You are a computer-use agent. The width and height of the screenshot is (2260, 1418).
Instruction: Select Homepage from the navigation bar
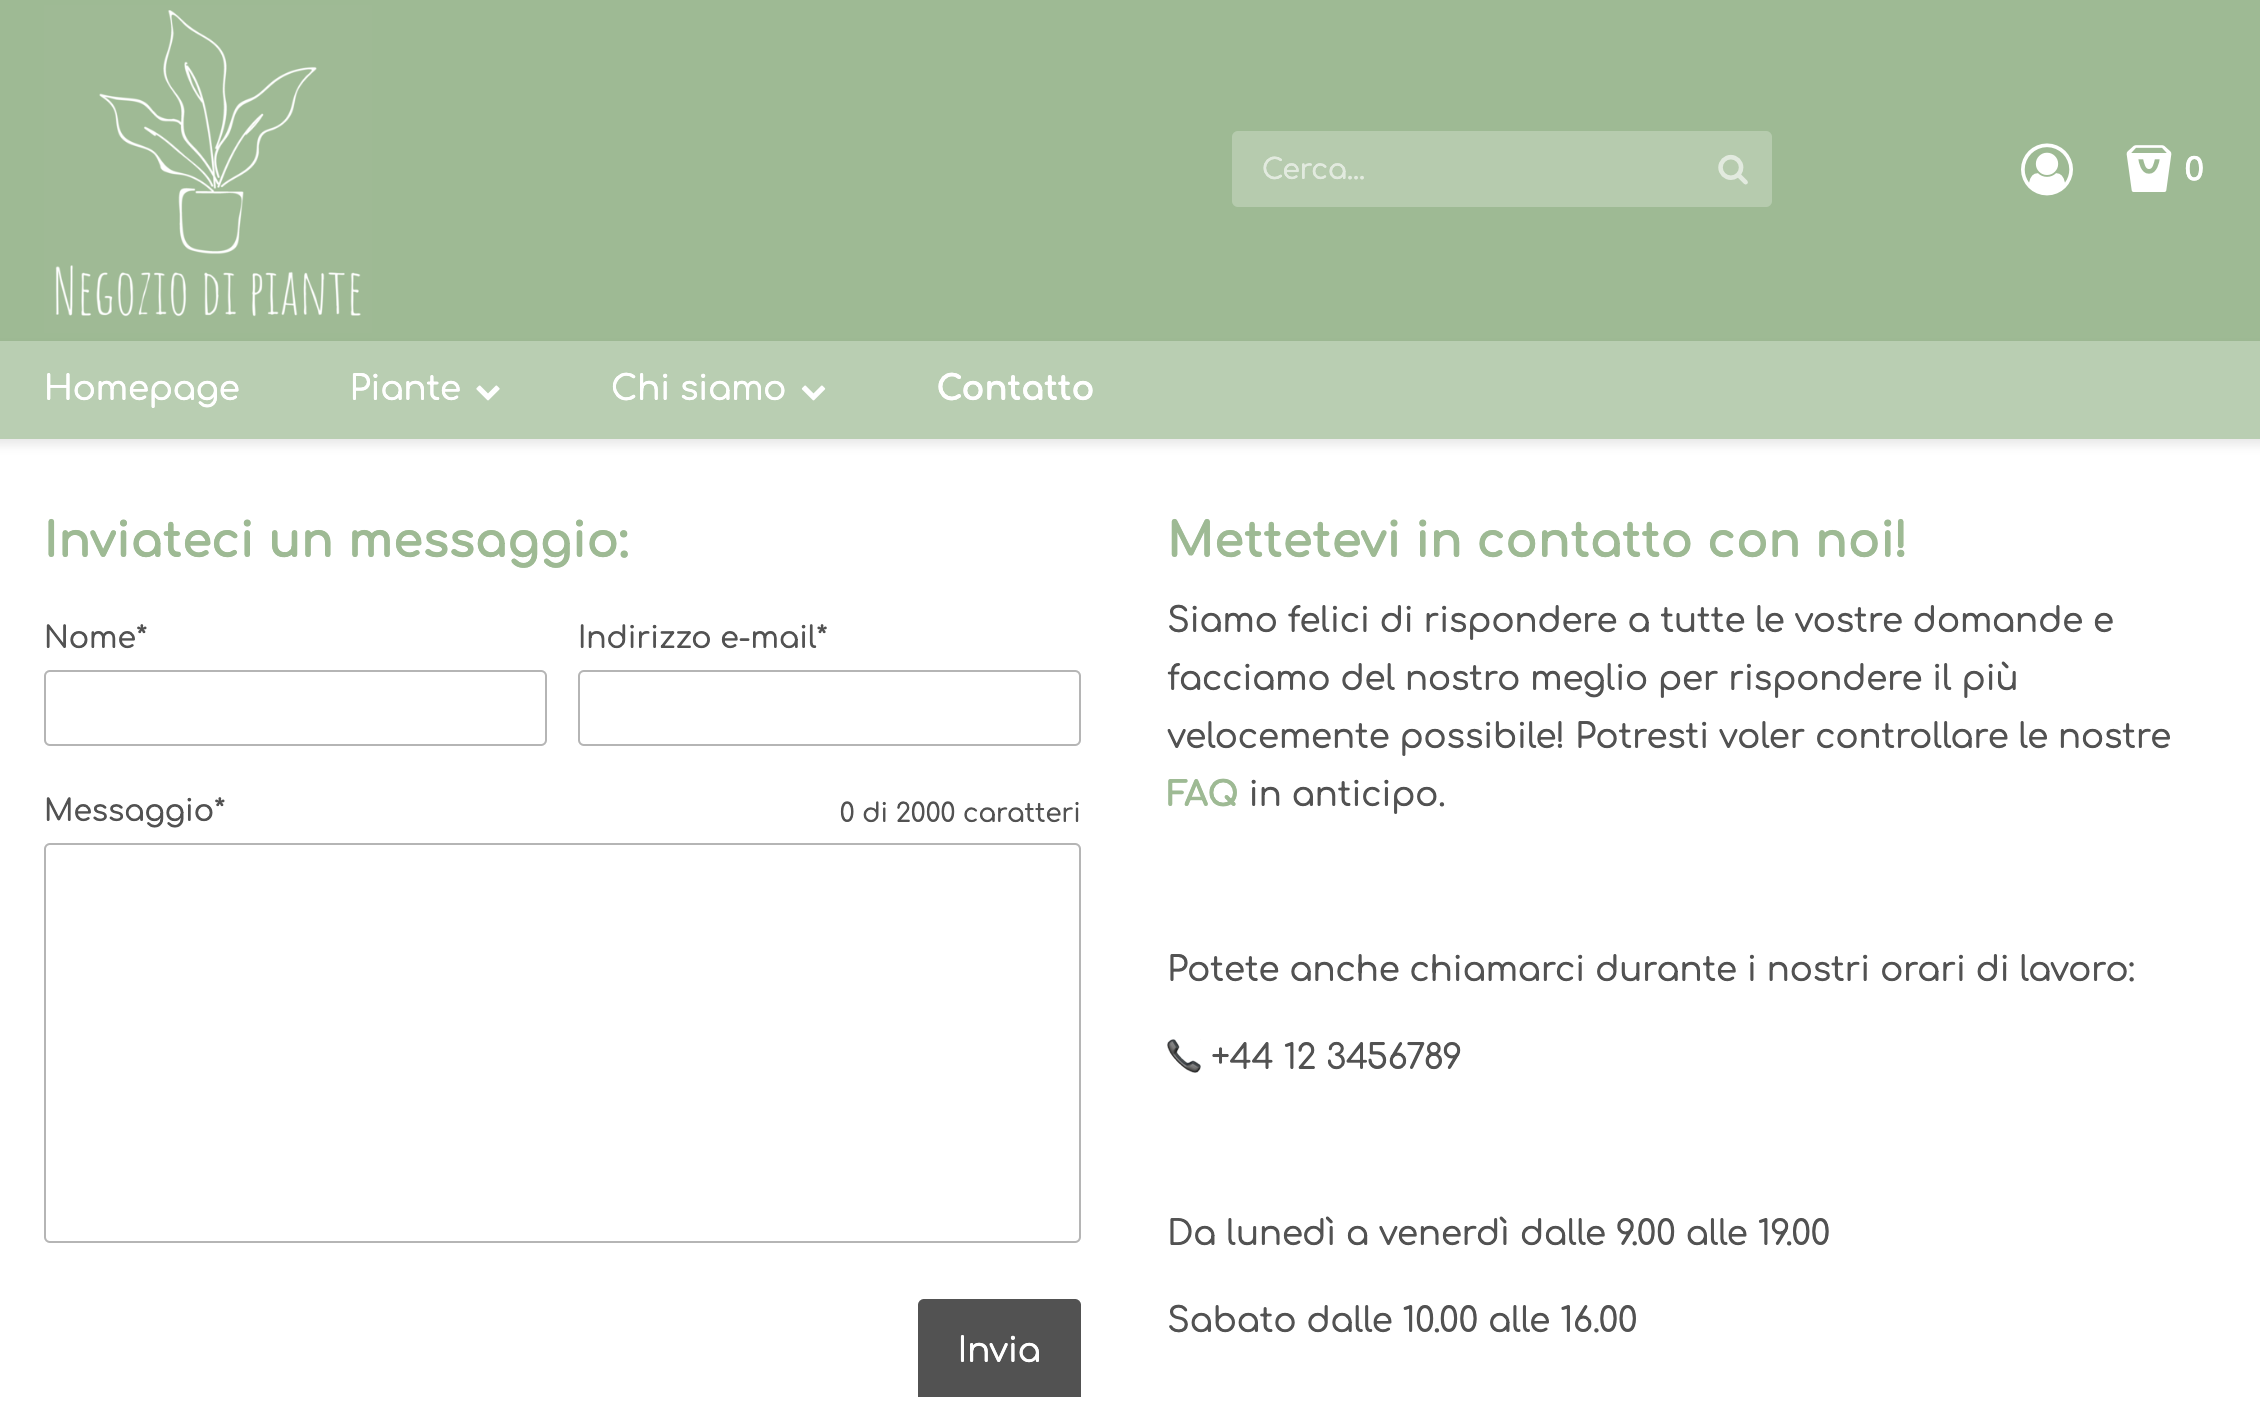click(141, 389)
